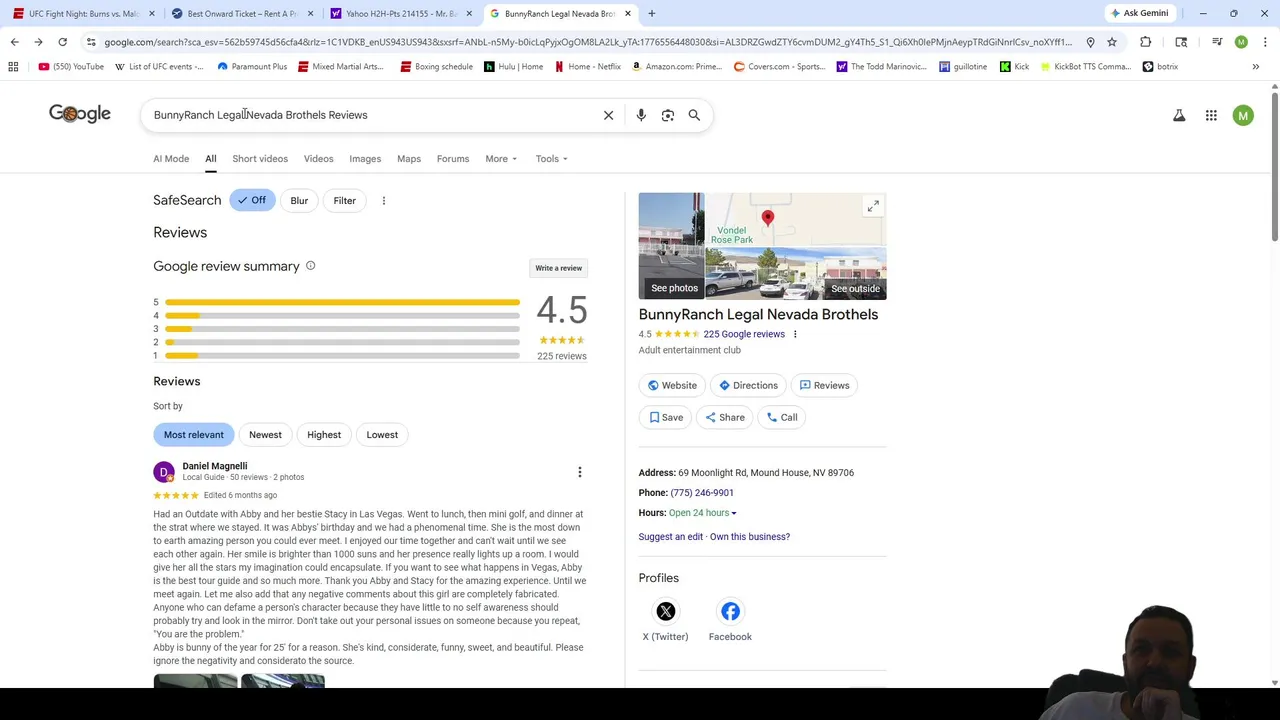1280x720 pixels.
Task: Open the Google apps grid
Action: point(1211,115)
